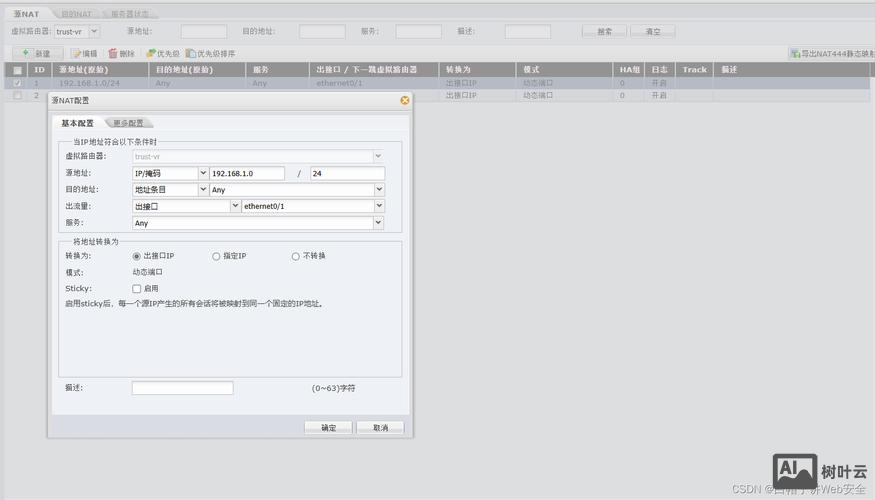Select the 出接口IP radio button
Image resolution: width=875 pixels, height=500 pixels.
point(136,256)
